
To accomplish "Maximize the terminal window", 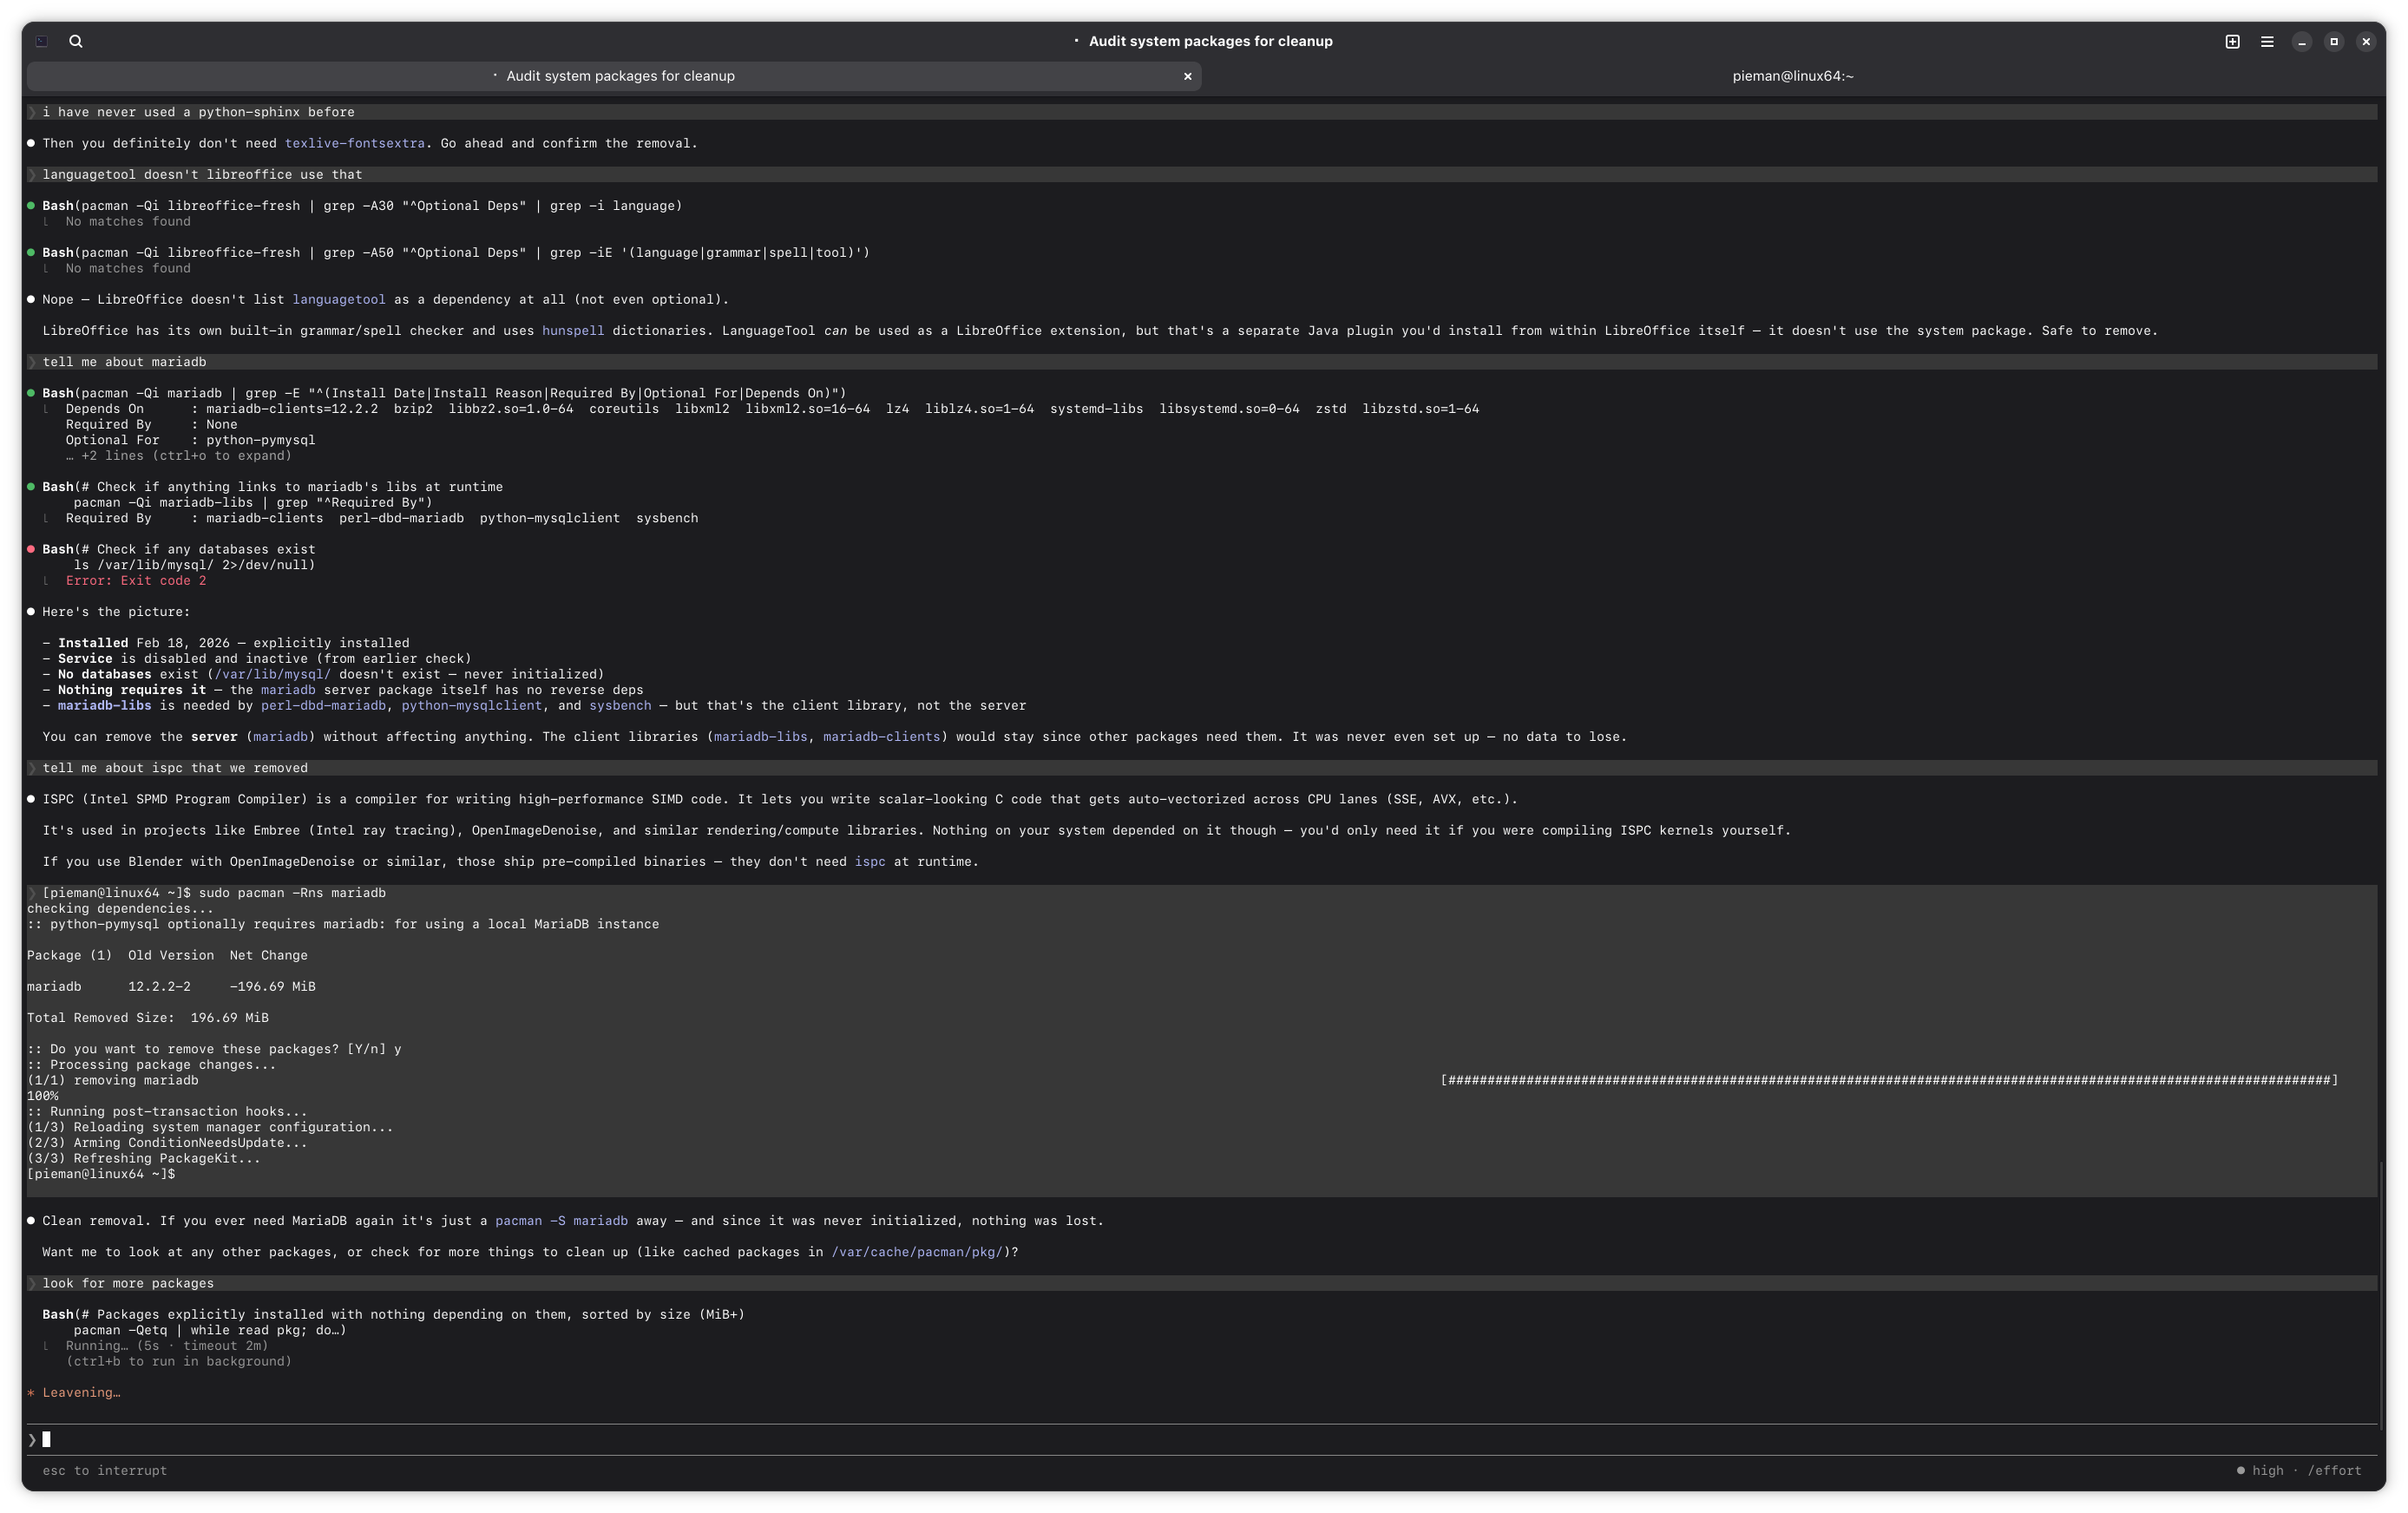I will 2334,41.
